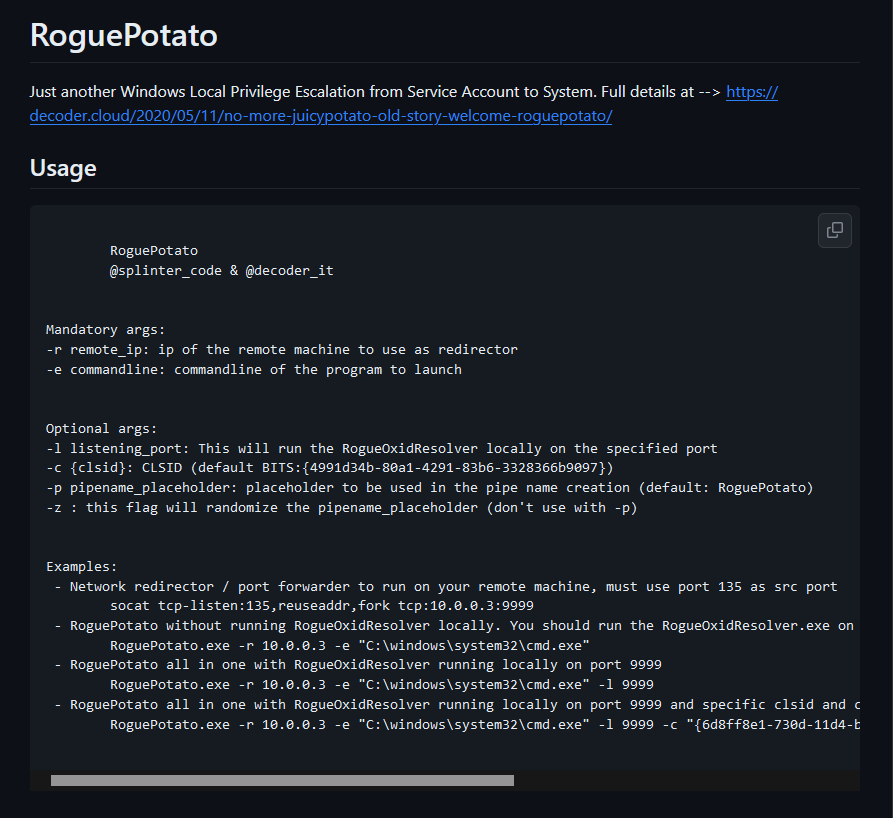Click the "-c {clsid}" default BITS line

[x=330, y=468]
